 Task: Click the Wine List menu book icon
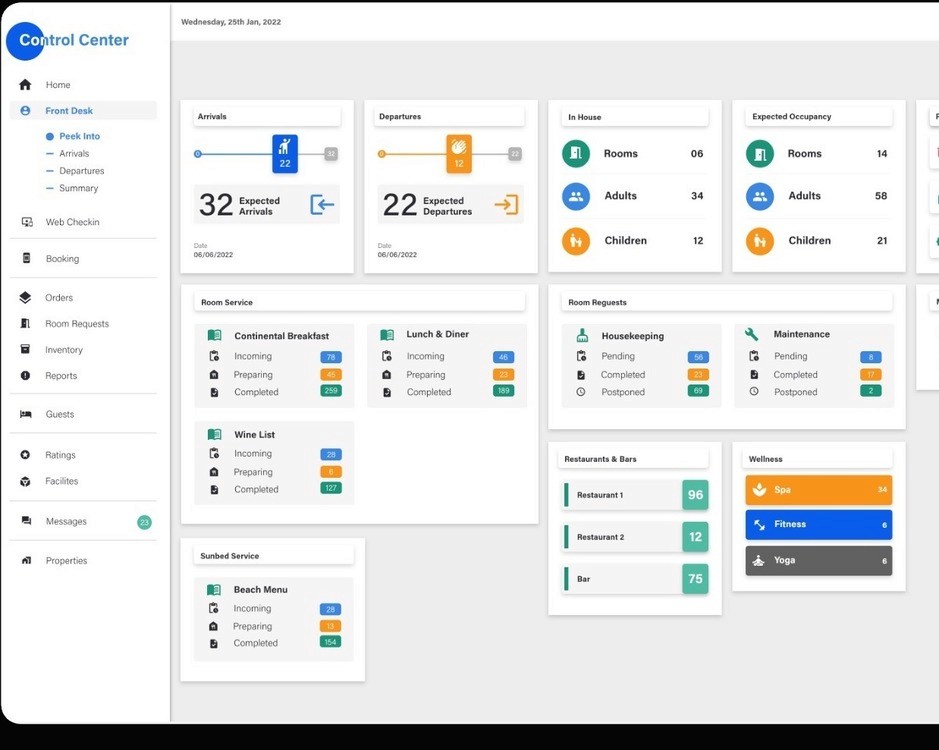tap(214, 434)
